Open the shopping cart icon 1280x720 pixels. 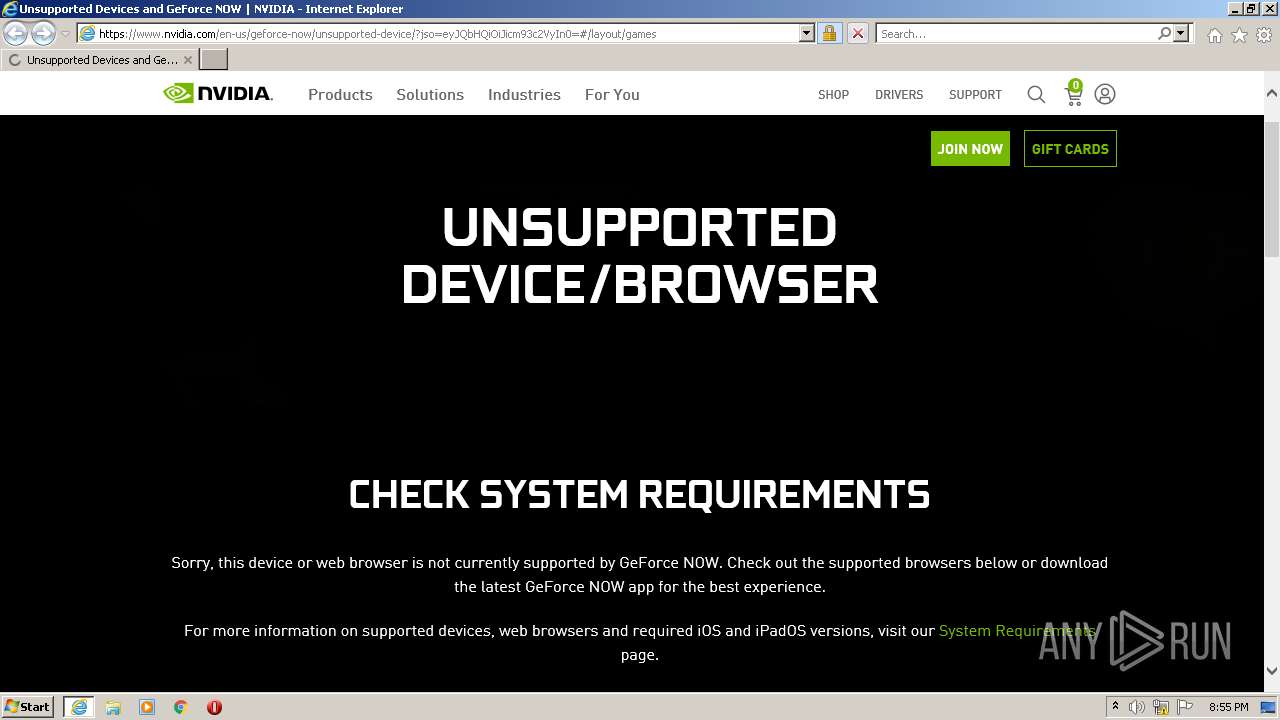[x=1073, y=94]
